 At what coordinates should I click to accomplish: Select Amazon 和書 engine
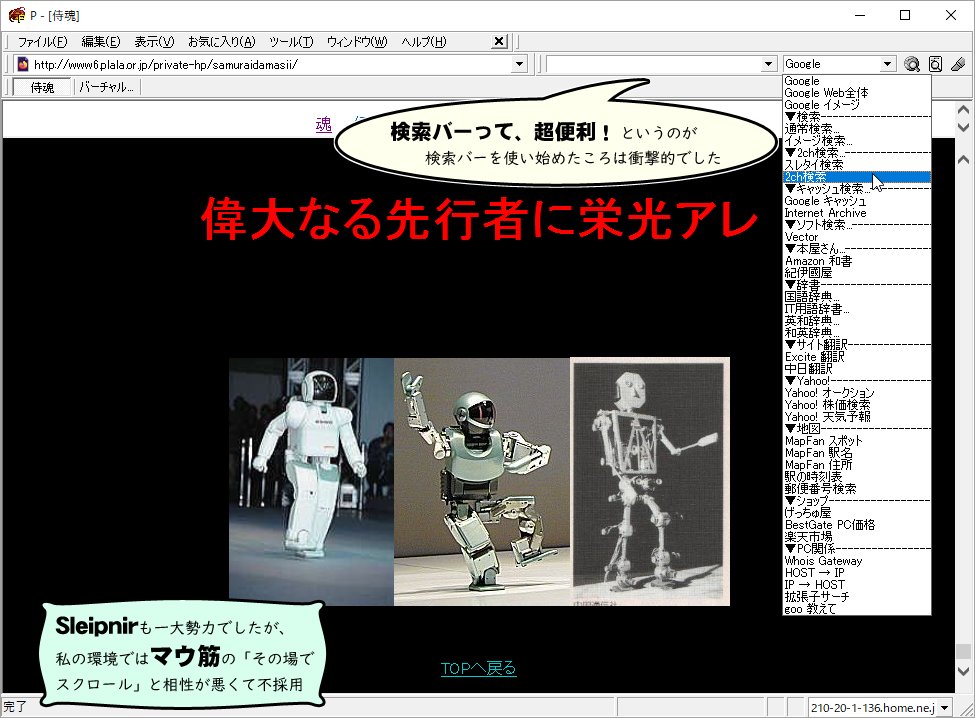[857, 261]
